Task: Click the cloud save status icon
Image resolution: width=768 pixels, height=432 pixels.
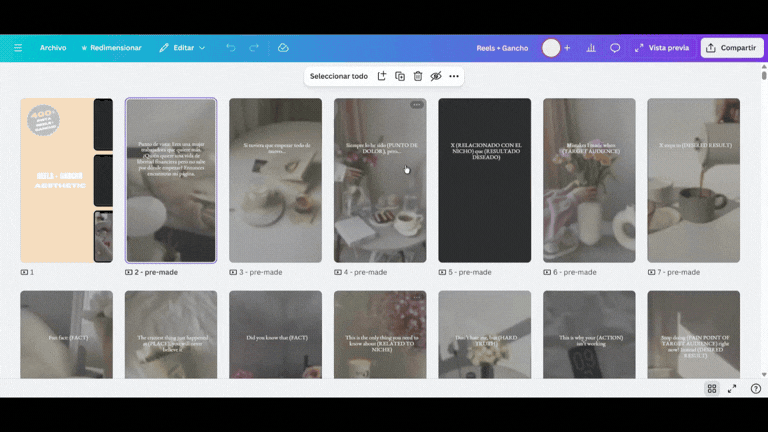Action: pos(283,48)
